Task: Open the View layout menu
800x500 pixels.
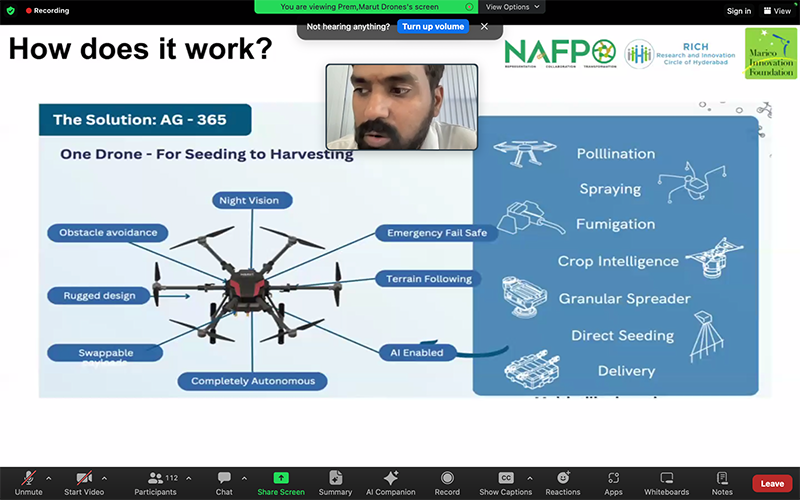Action: click(776, 11)
